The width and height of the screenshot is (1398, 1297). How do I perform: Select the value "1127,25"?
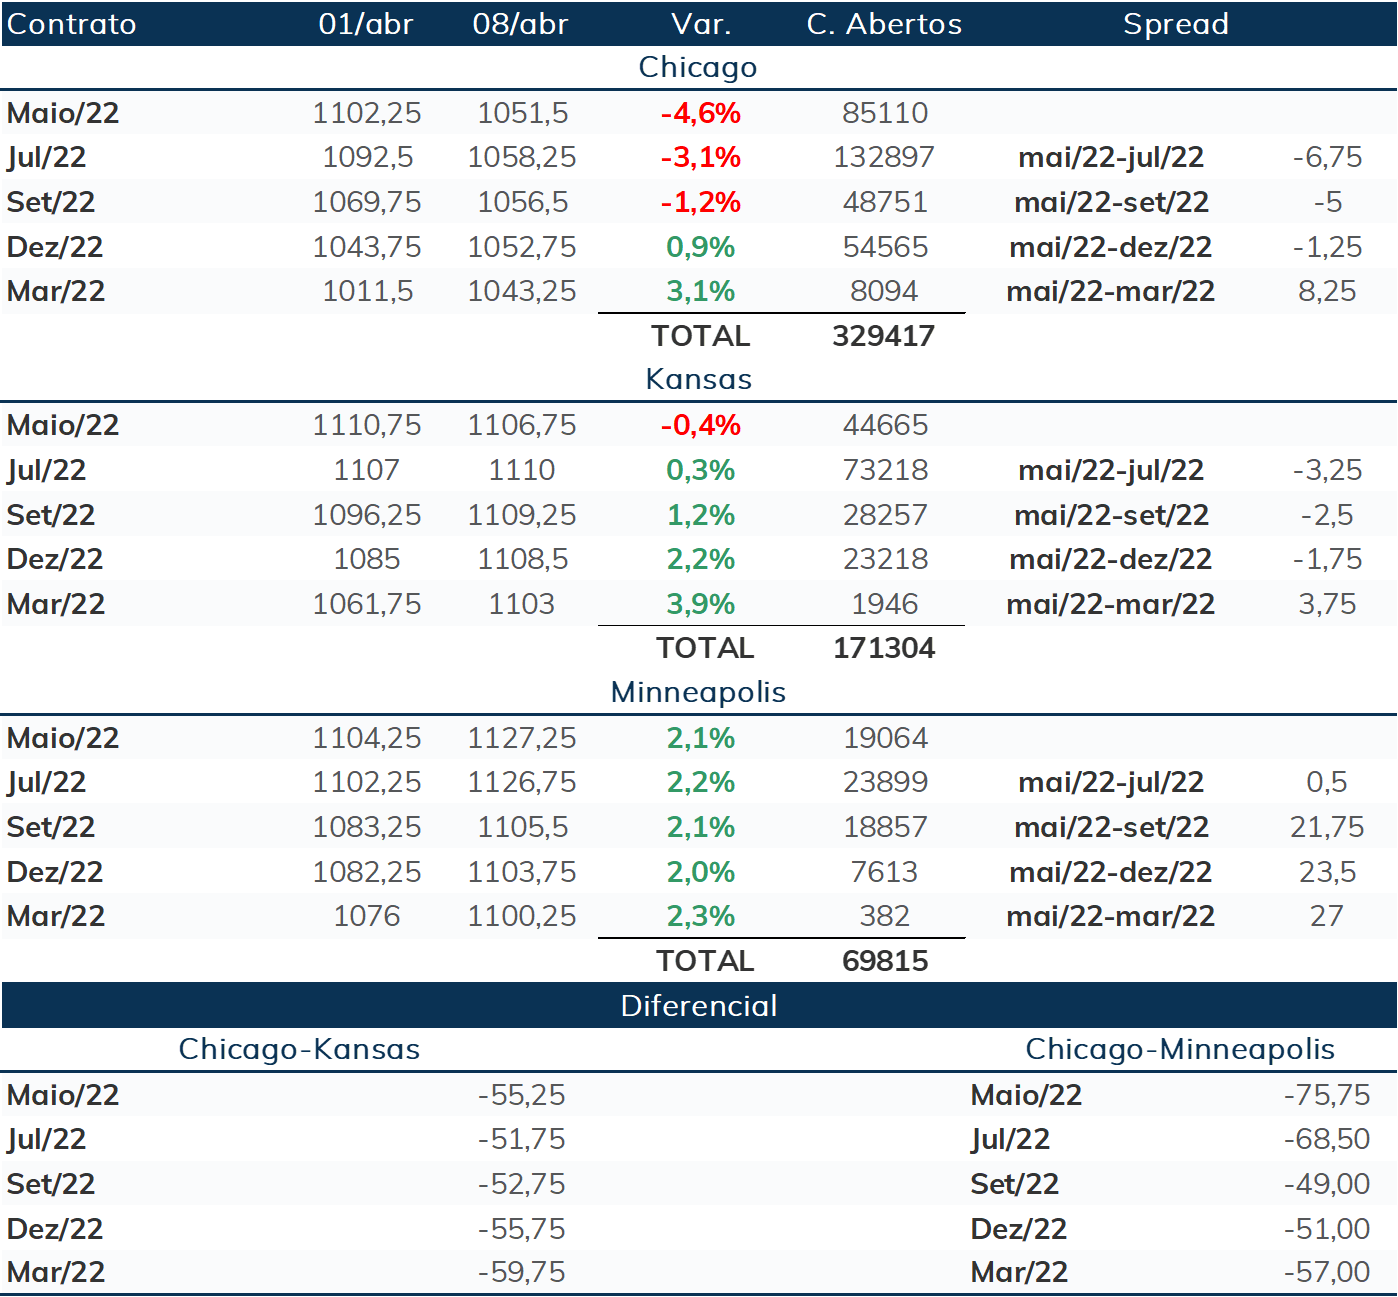click(522, 738)
